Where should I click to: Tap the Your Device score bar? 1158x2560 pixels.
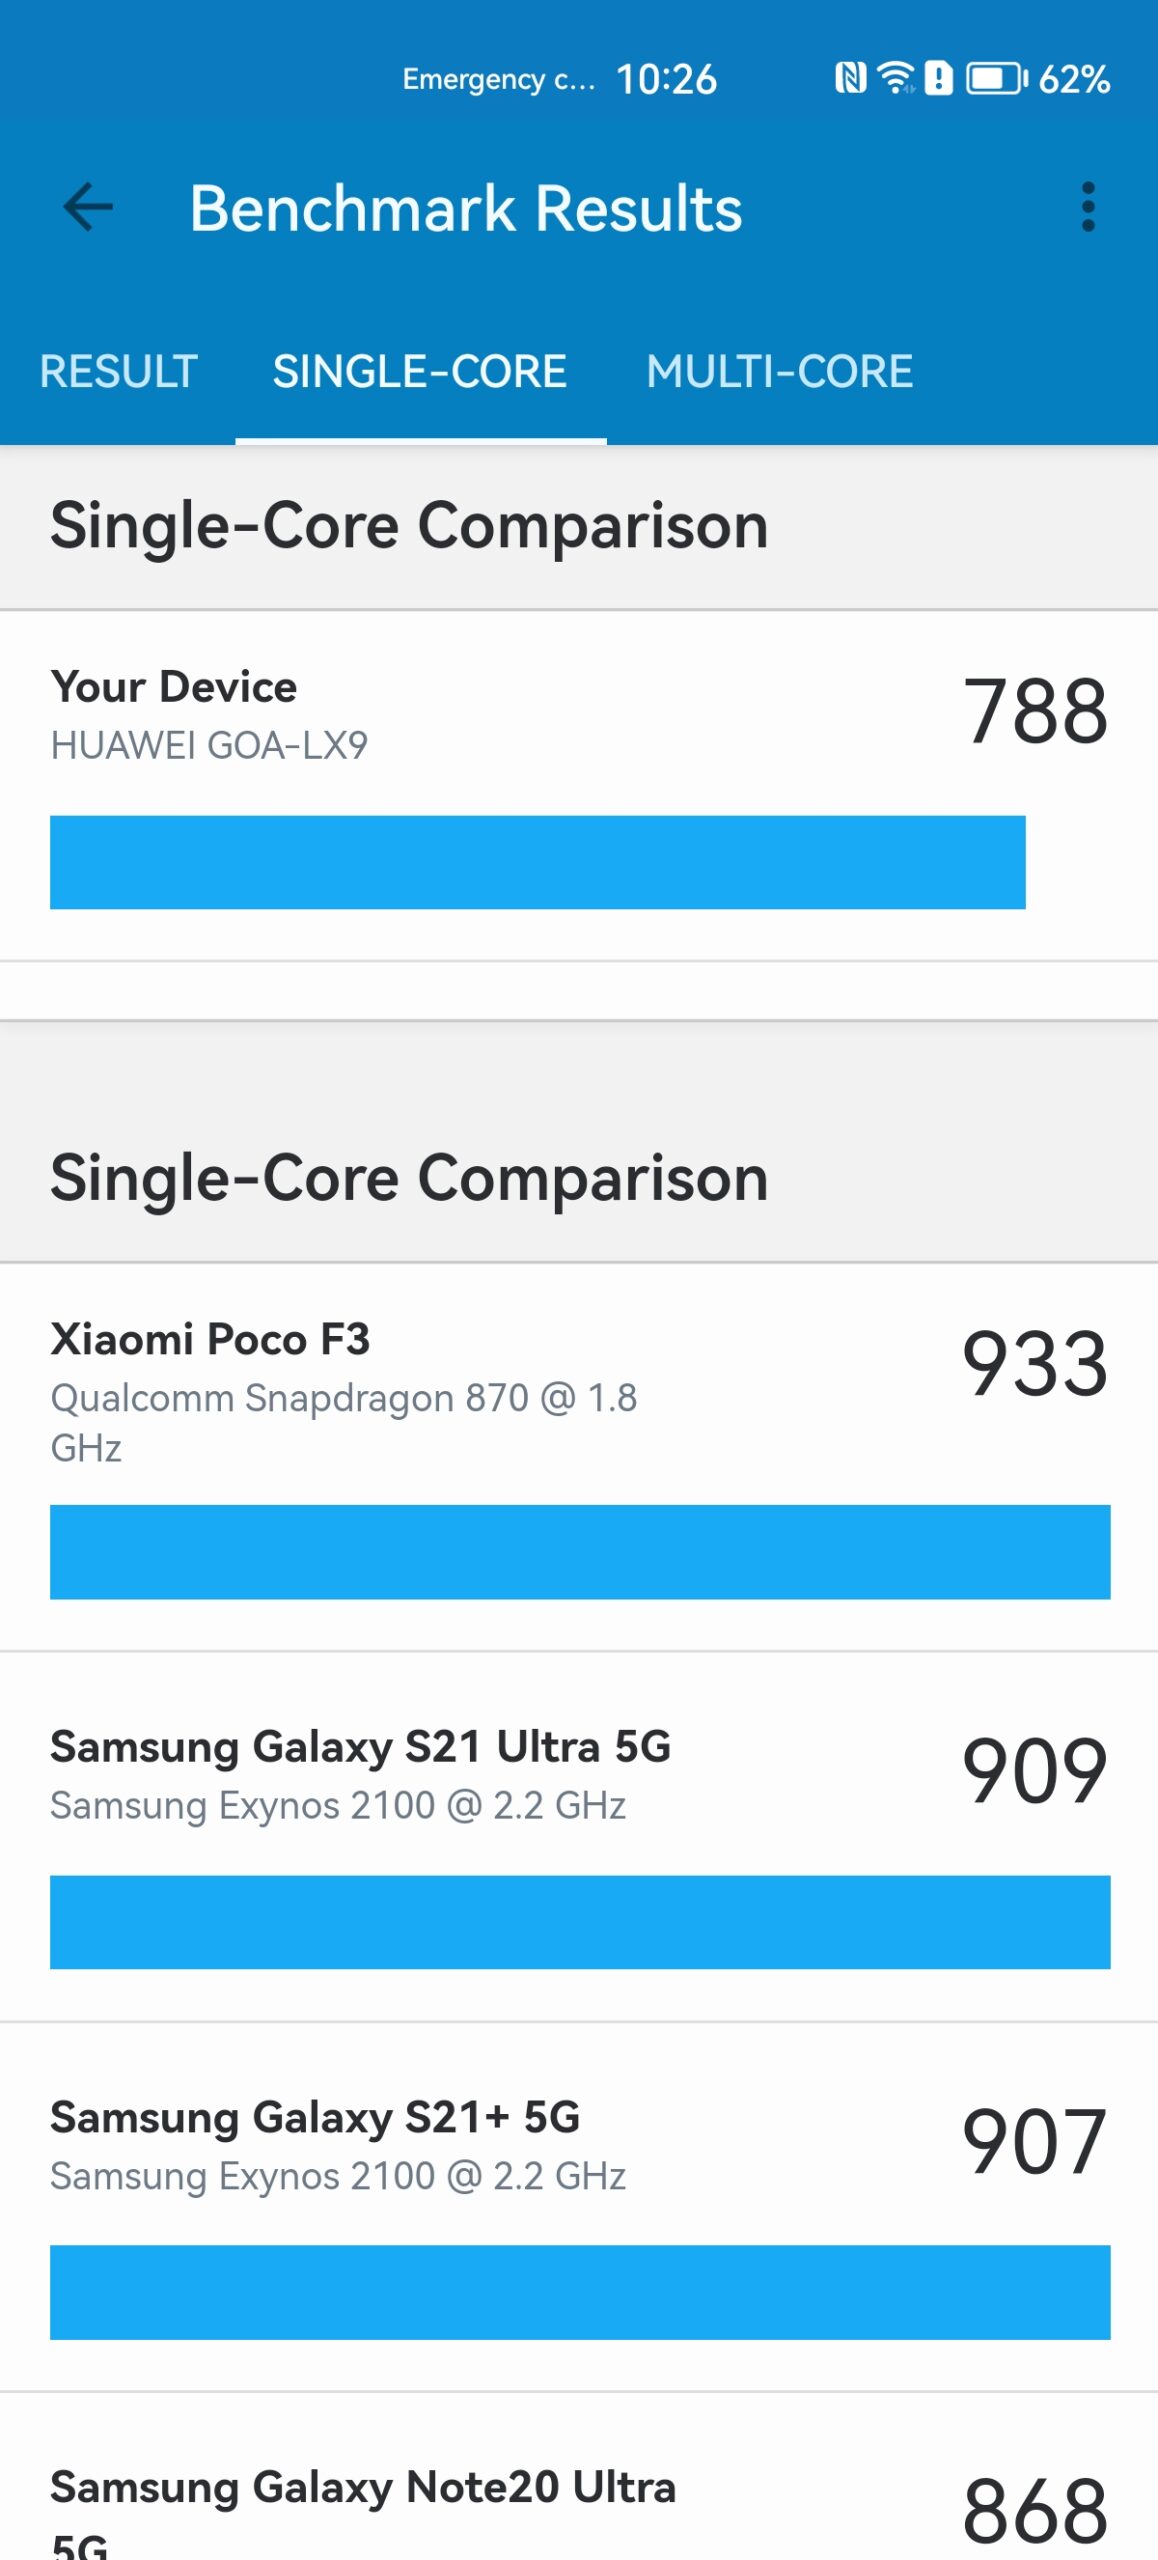(x=537, y=862)
